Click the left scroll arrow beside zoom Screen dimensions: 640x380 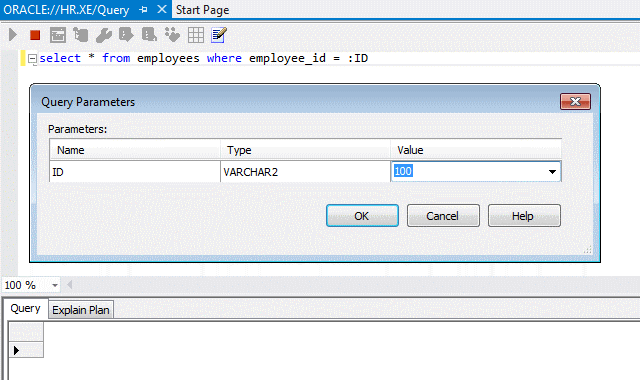pos(69,285)
